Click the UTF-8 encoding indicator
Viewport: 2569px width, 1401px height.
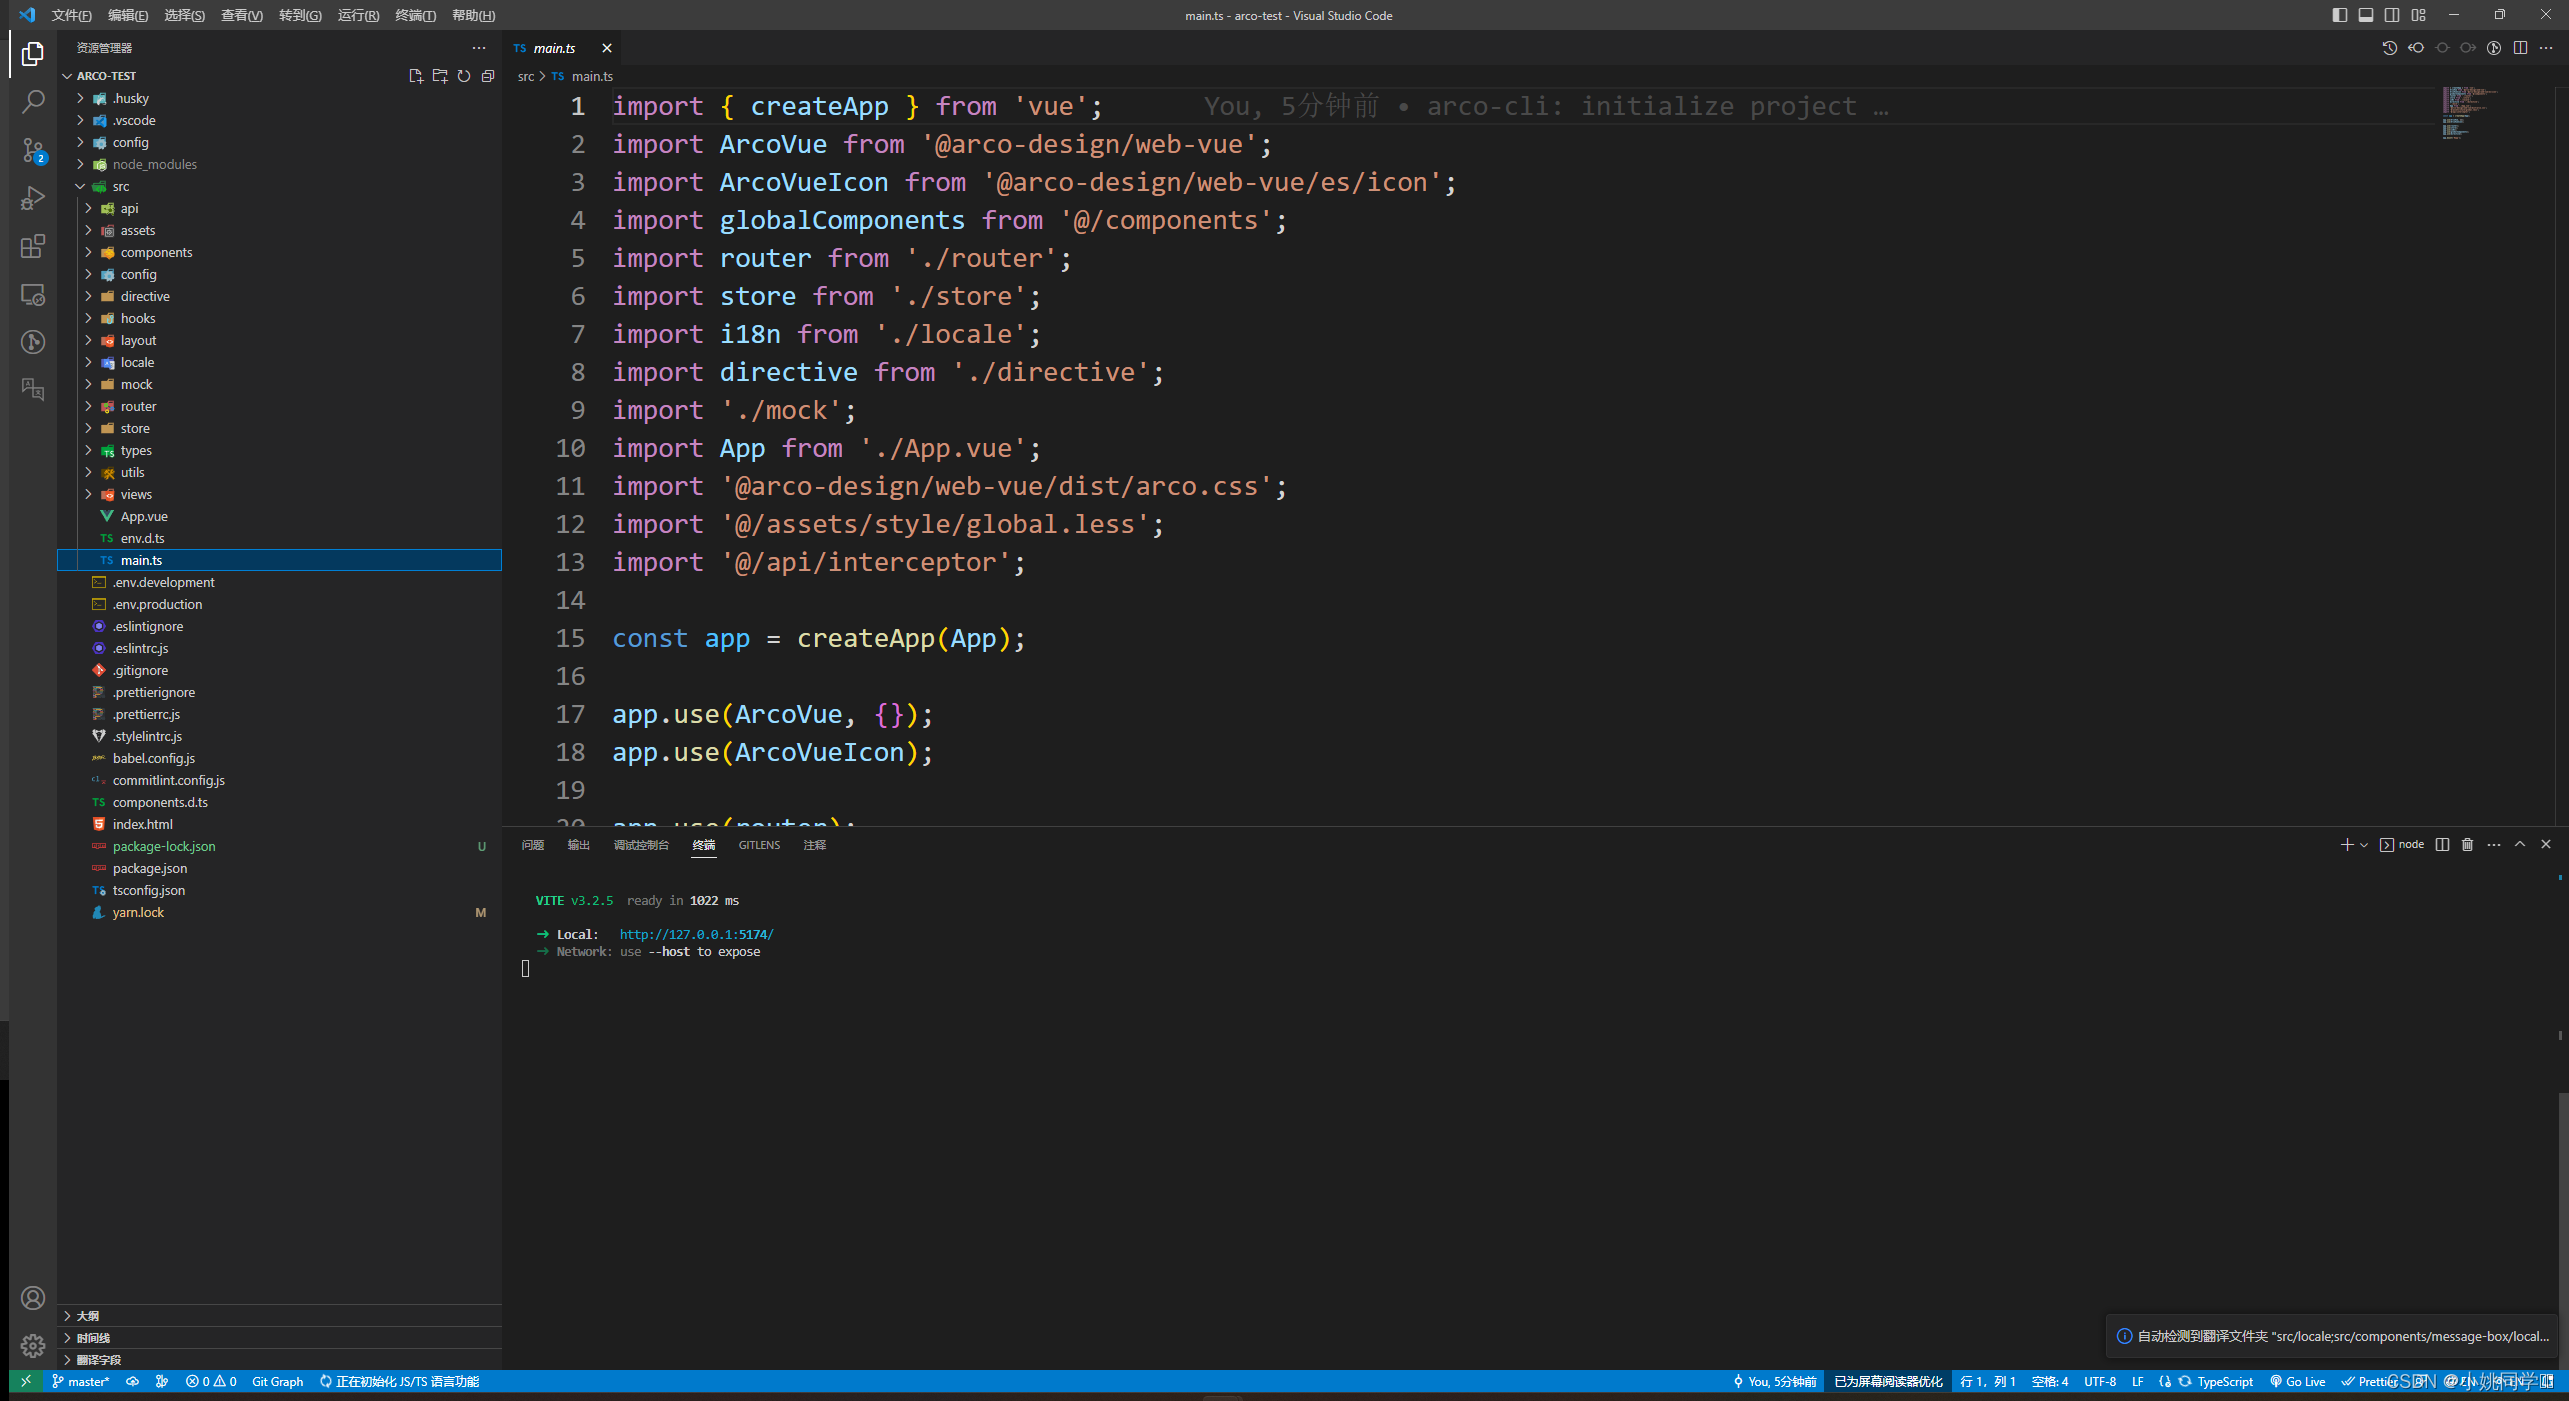pyautogui.click(x=2100, y=1381)
